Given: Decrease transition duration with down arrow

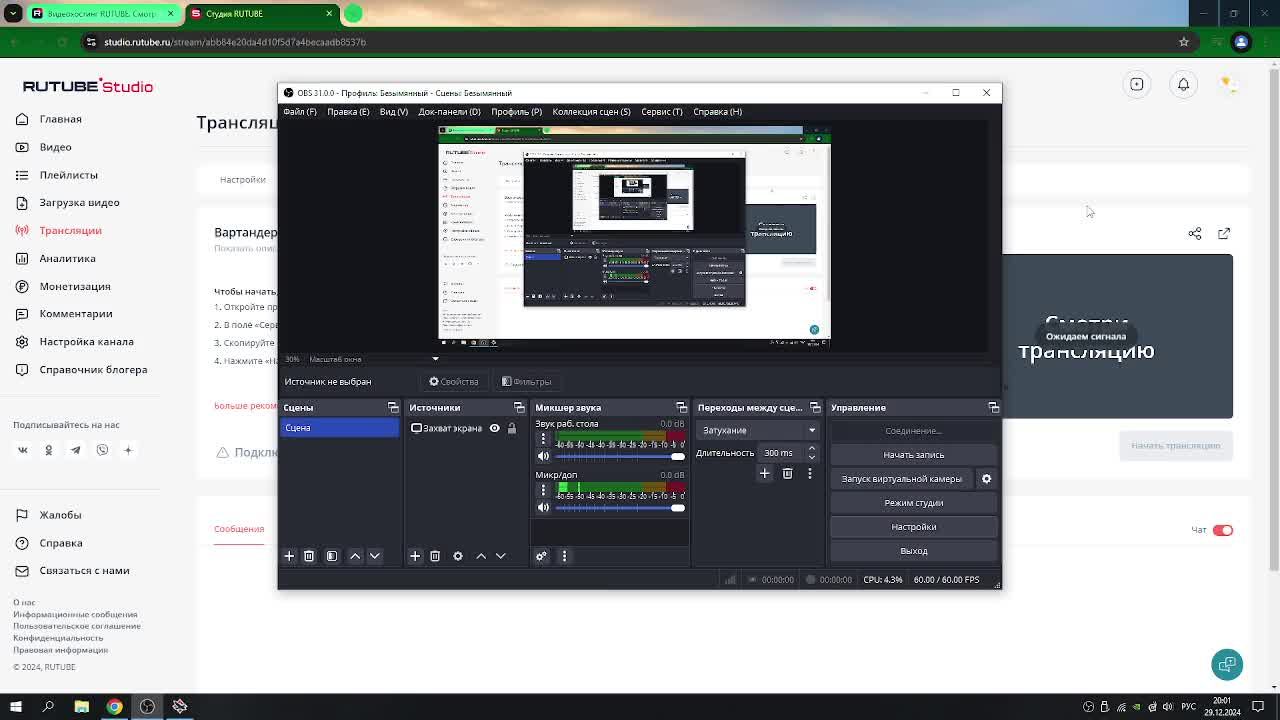Looking at the screenshot, I should pos(811,457).
